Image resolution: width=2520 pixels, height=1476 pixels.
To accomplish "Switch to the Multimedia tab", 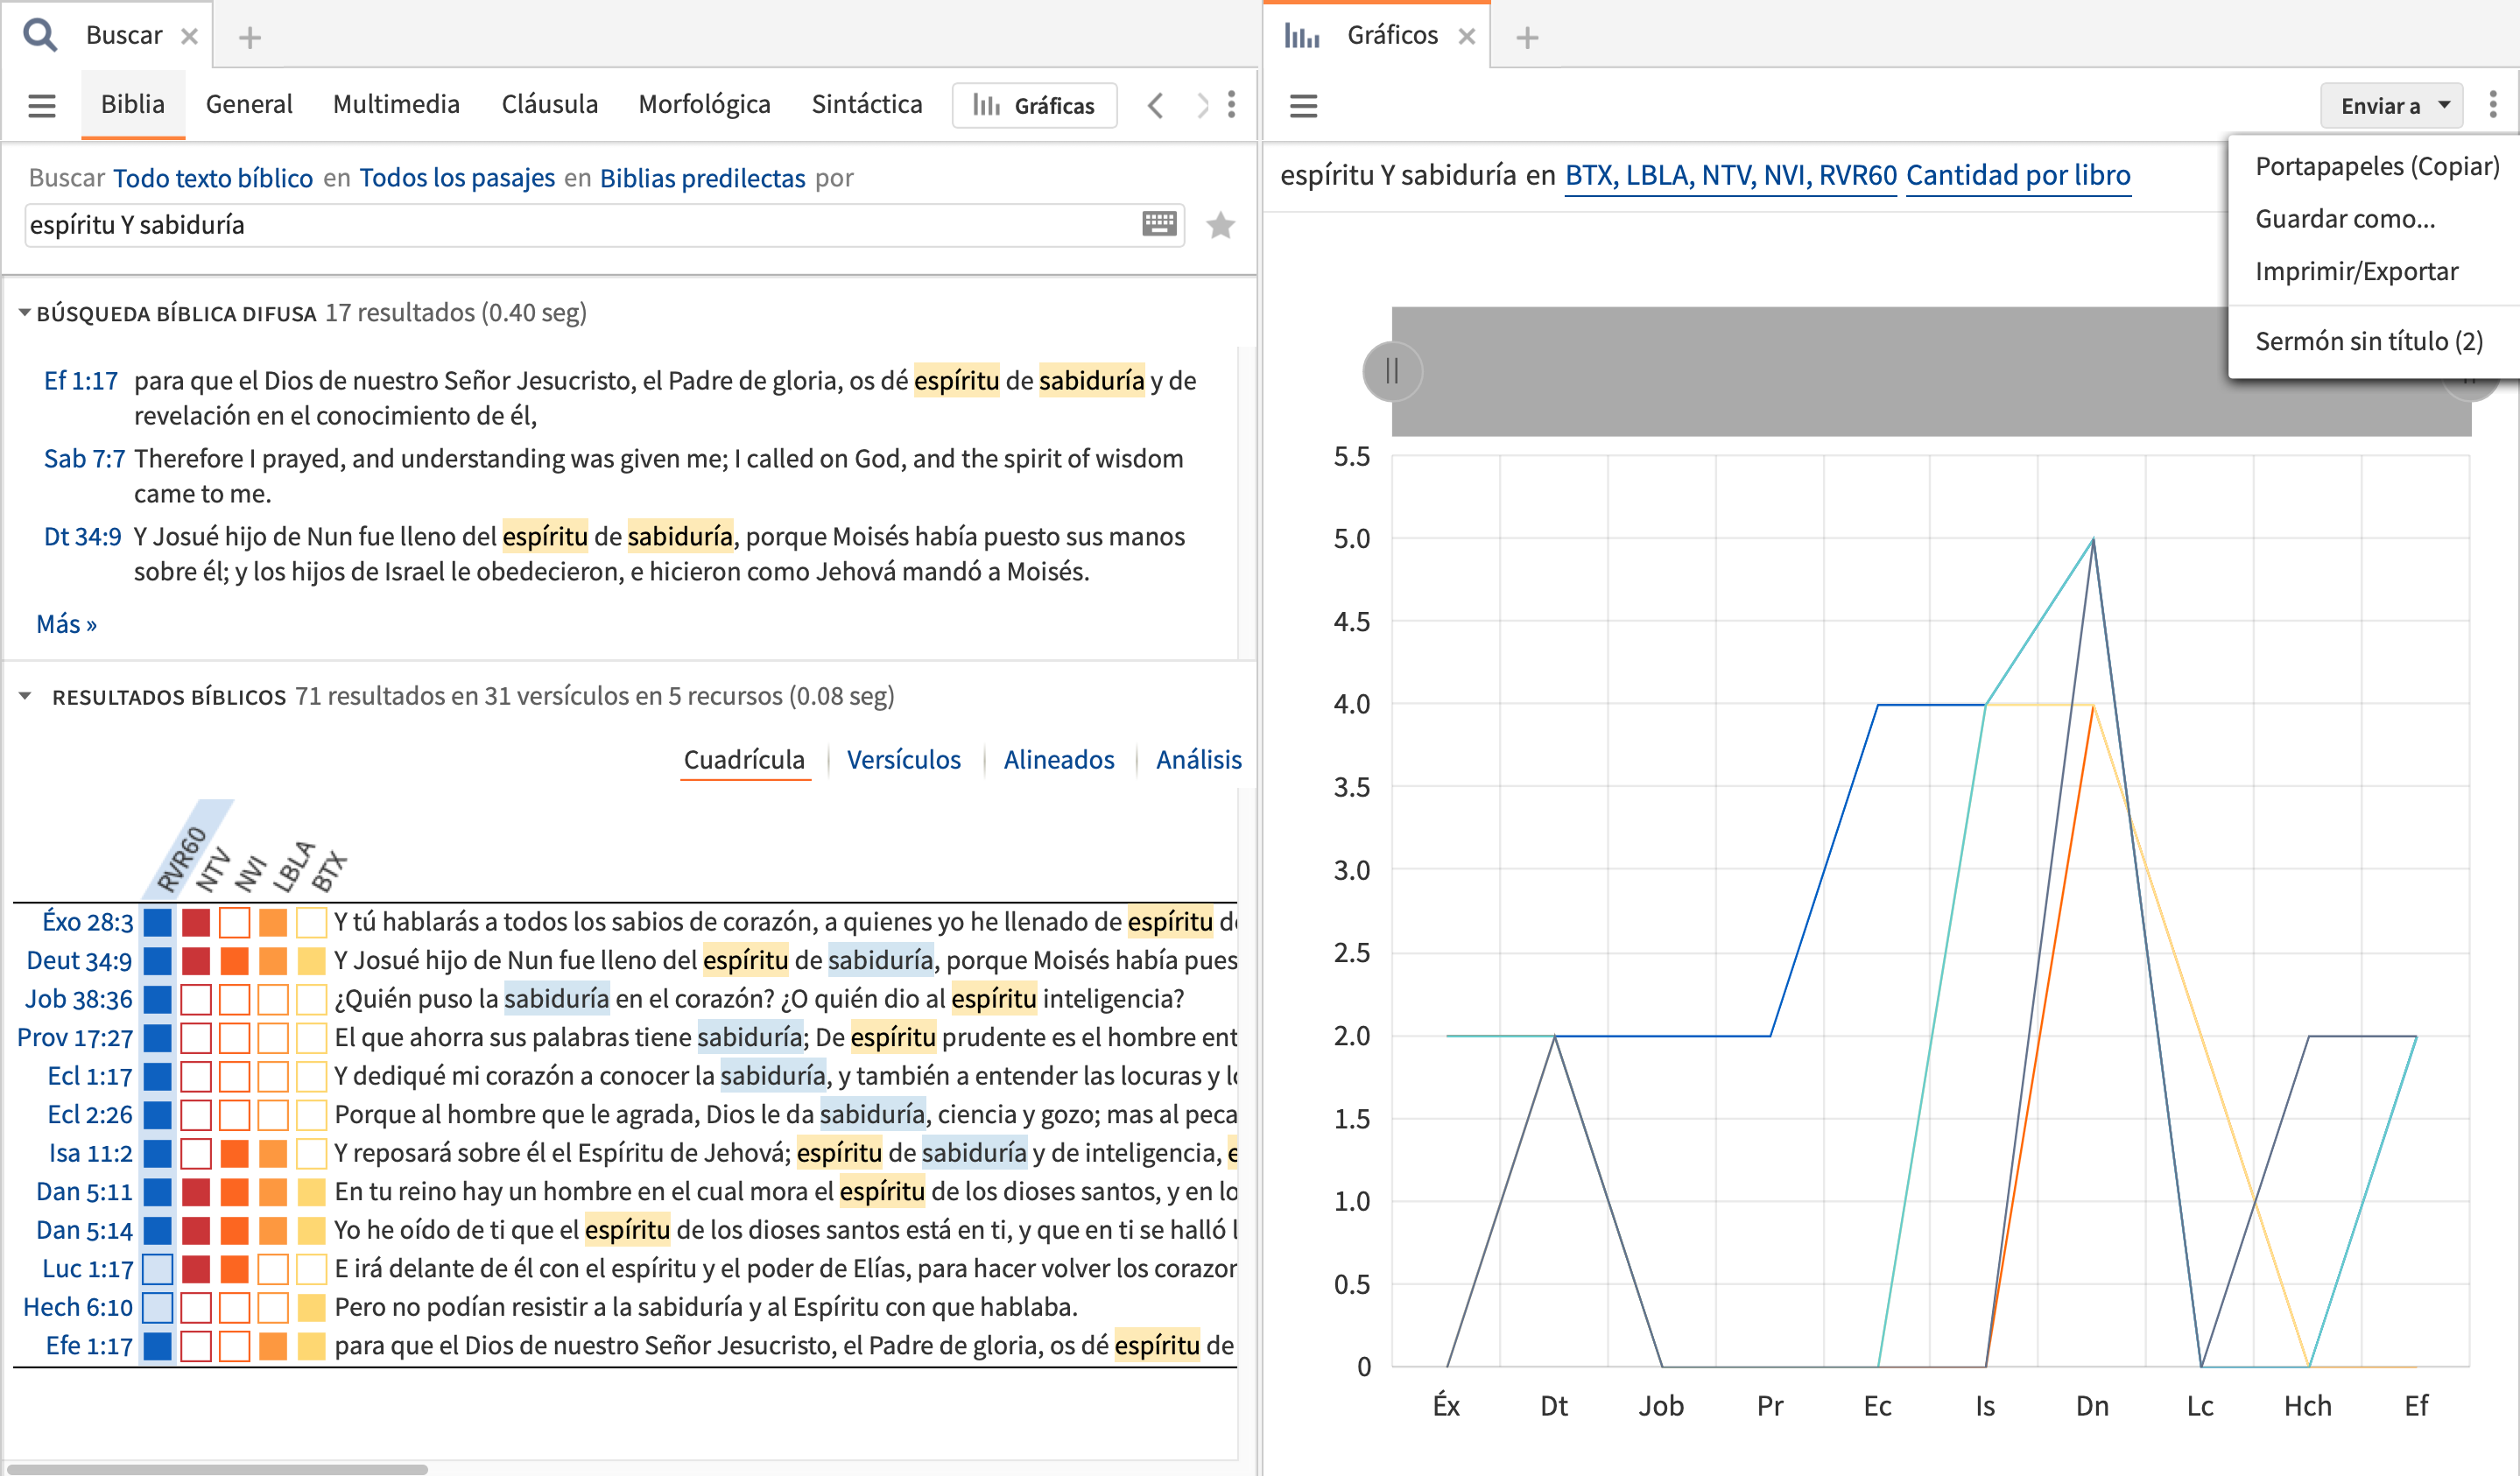I will pos(396,104).
